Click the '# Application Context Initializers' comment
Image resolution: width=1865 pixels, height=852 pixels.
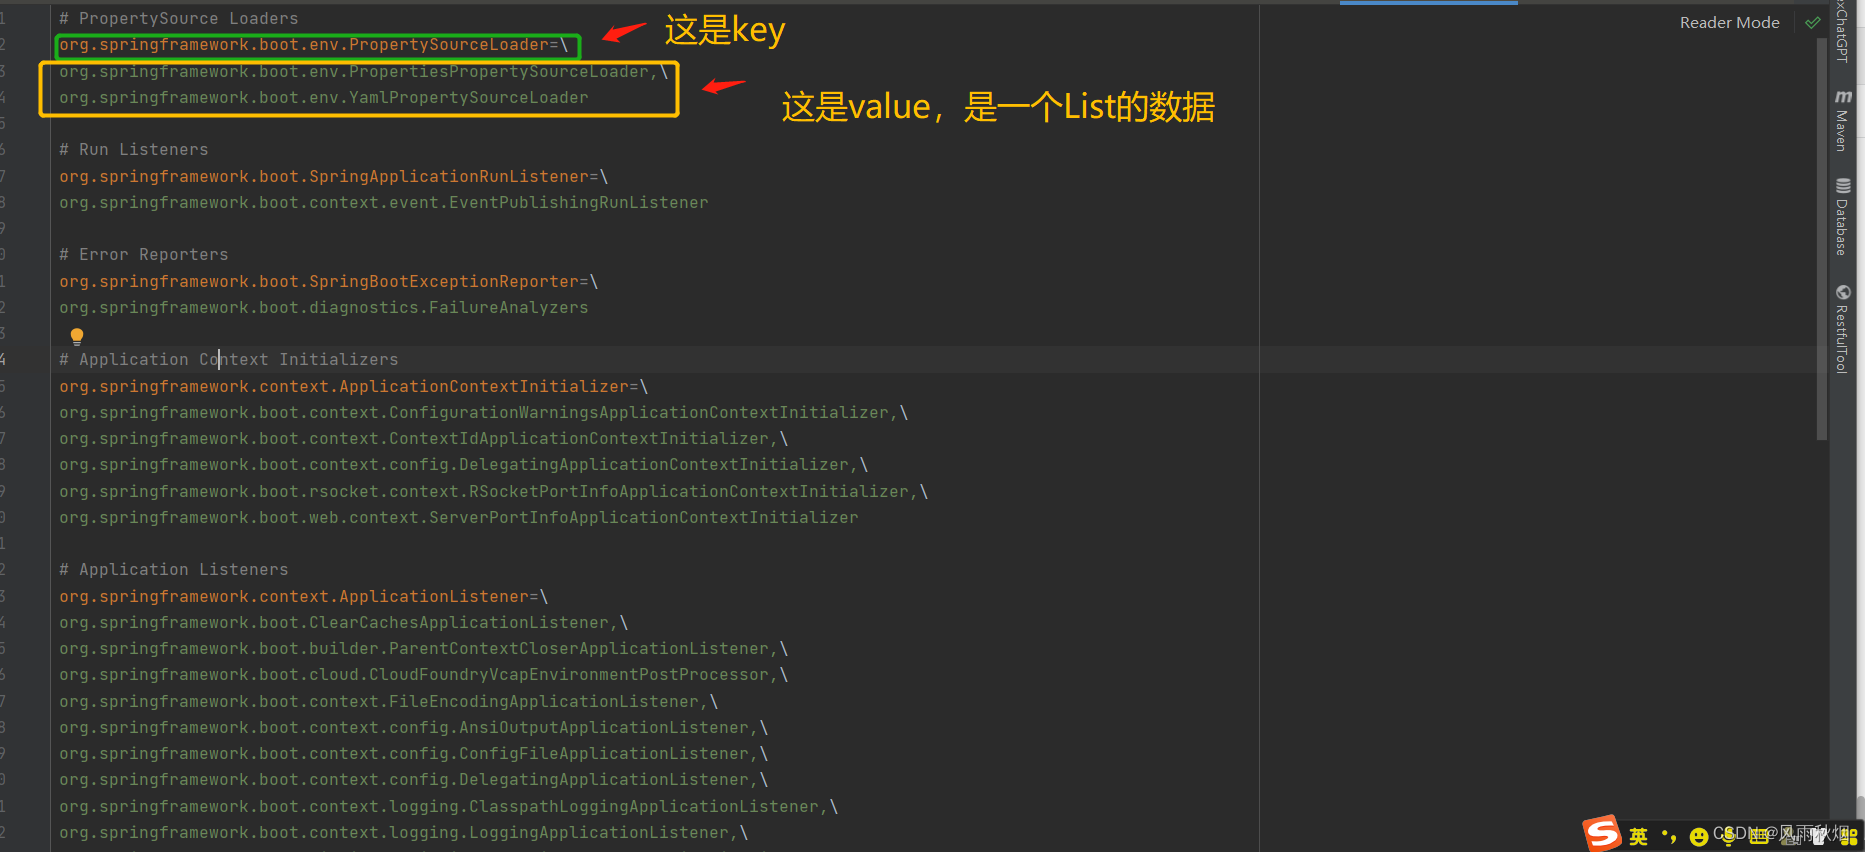pos(228,360)
